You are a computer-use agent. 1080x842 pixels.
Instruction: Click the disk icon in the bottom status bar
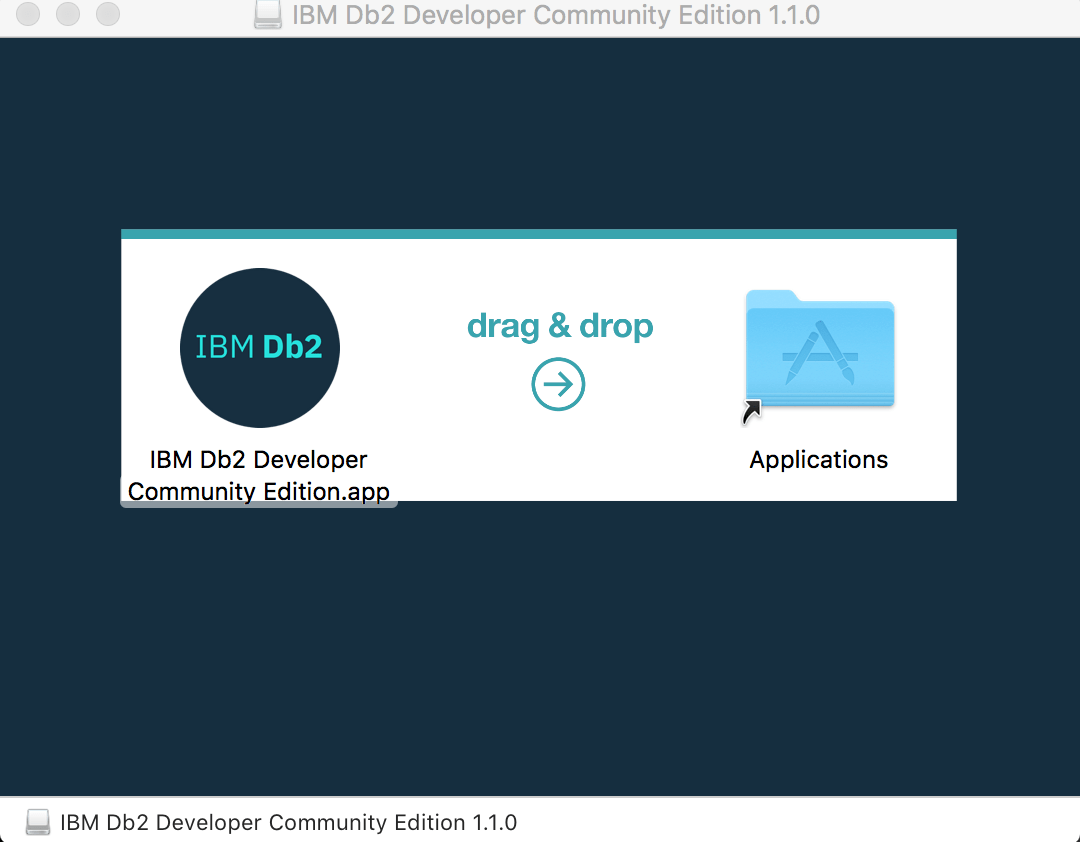[37, 821]
